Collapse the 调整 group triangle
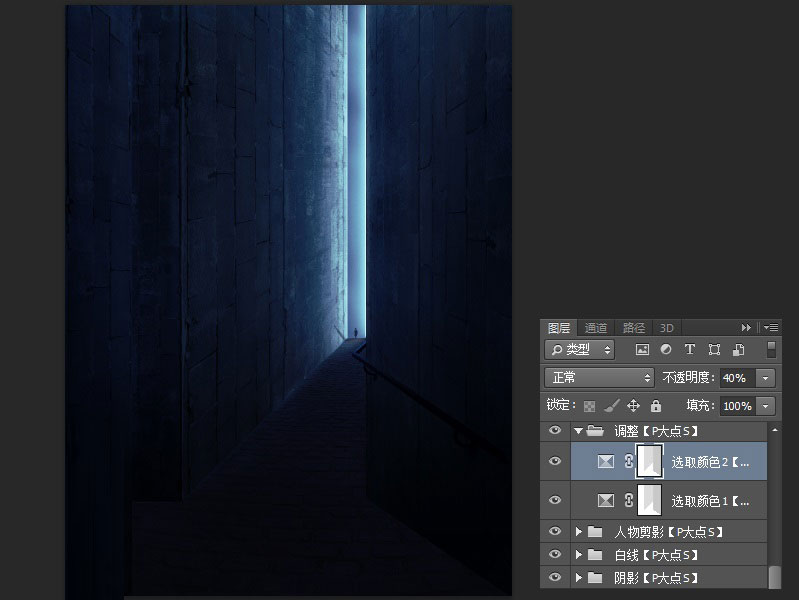Viewport: 799px width, 600px height. click(x=578, y=431)
